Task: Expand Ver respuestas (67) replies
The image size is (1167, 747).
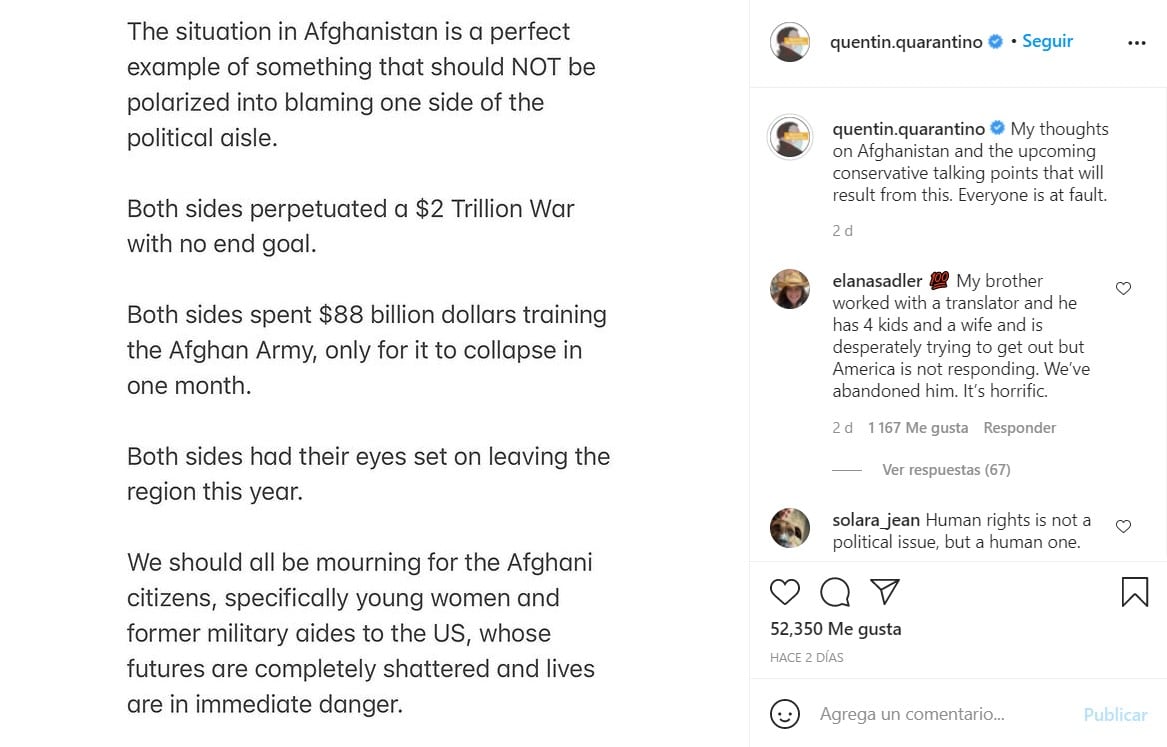Action: point(946,470)
